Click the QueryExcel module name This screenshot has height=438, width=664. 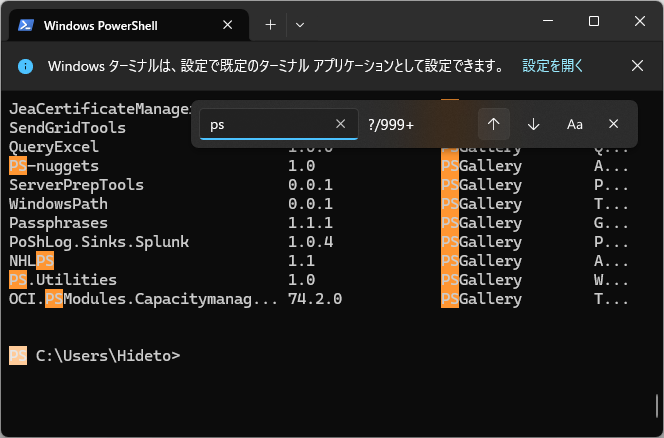54,147
